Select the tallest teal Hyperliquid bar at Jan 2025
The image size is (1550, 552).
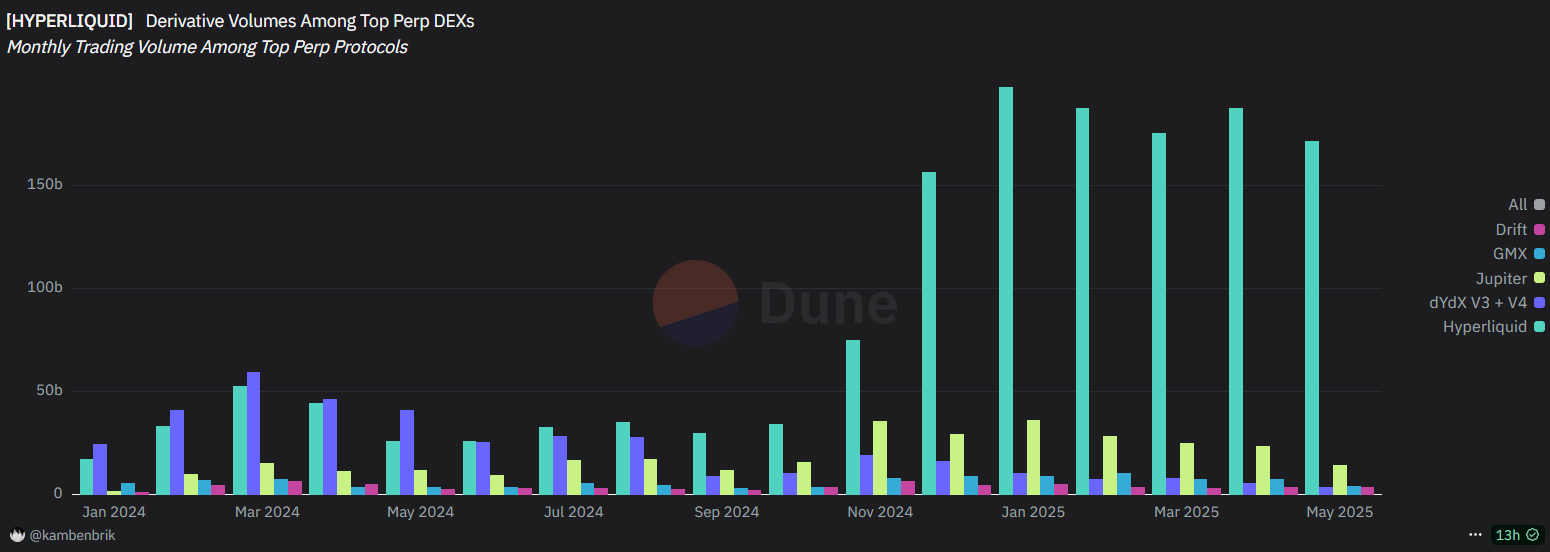(1006, 290)
